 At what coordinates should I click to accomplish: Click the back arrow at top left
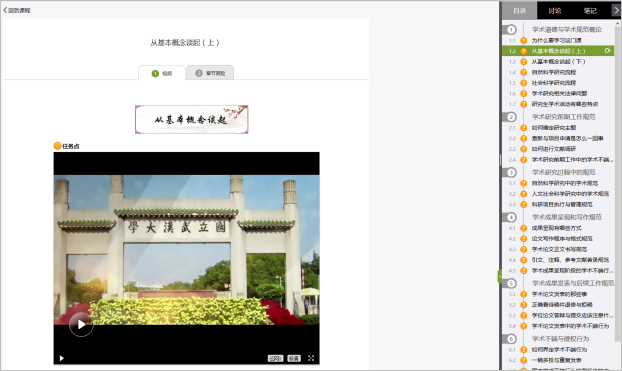(x=5, y=10)
